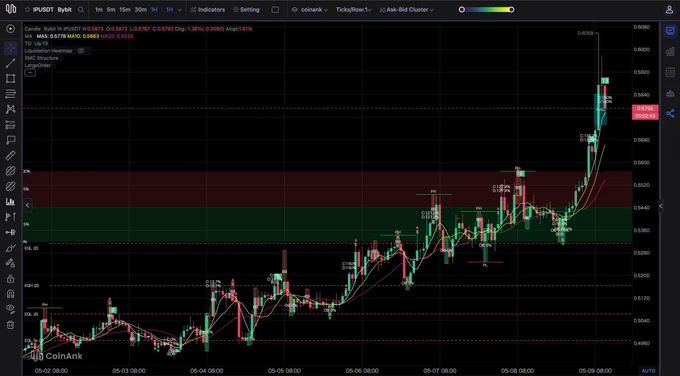Open the user account profile
The height and width of the screenshot is (376, 680).
[669, 10]
